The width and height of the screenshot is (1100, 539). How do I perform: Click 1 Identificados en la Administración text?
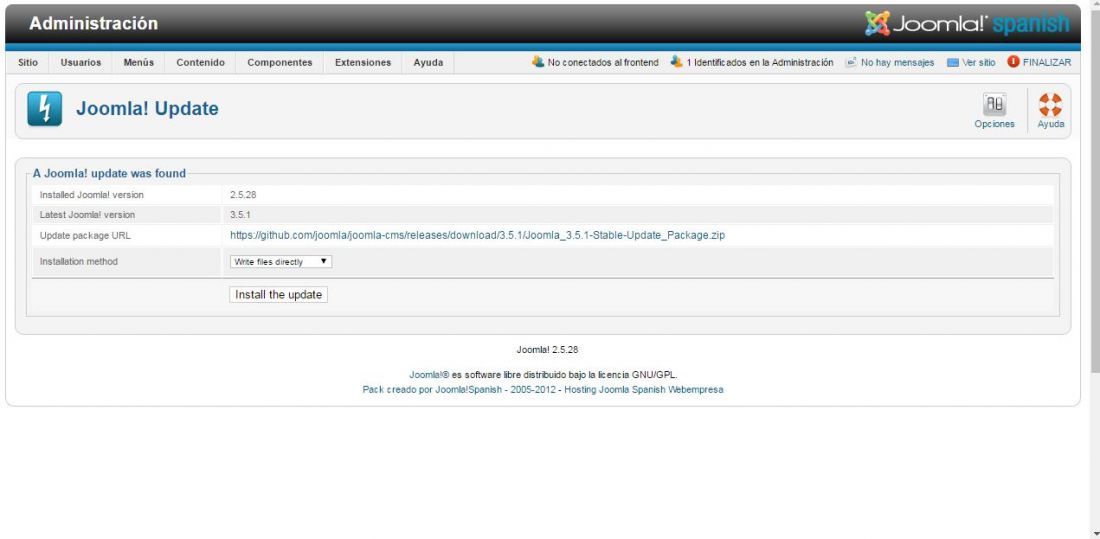760,62
